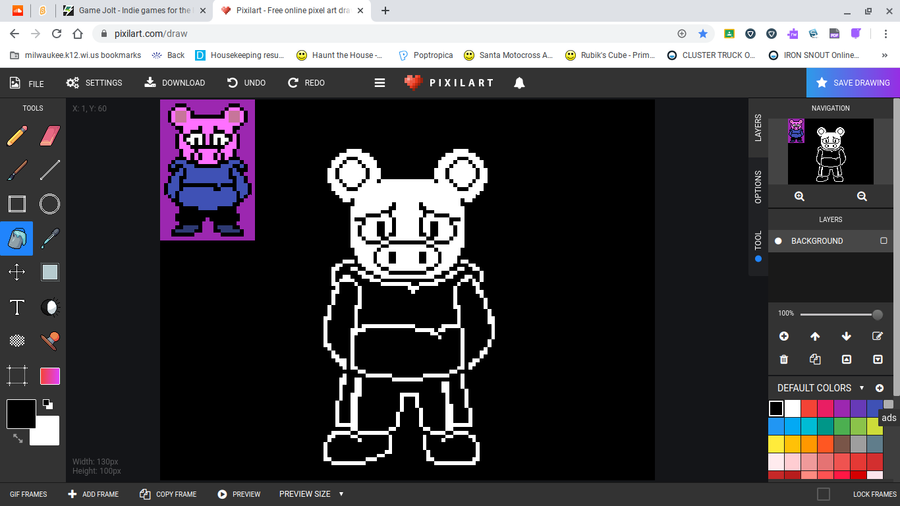The image size is (900, 506).
Task: Edit the layer name icon
Action: click(877, 336)
